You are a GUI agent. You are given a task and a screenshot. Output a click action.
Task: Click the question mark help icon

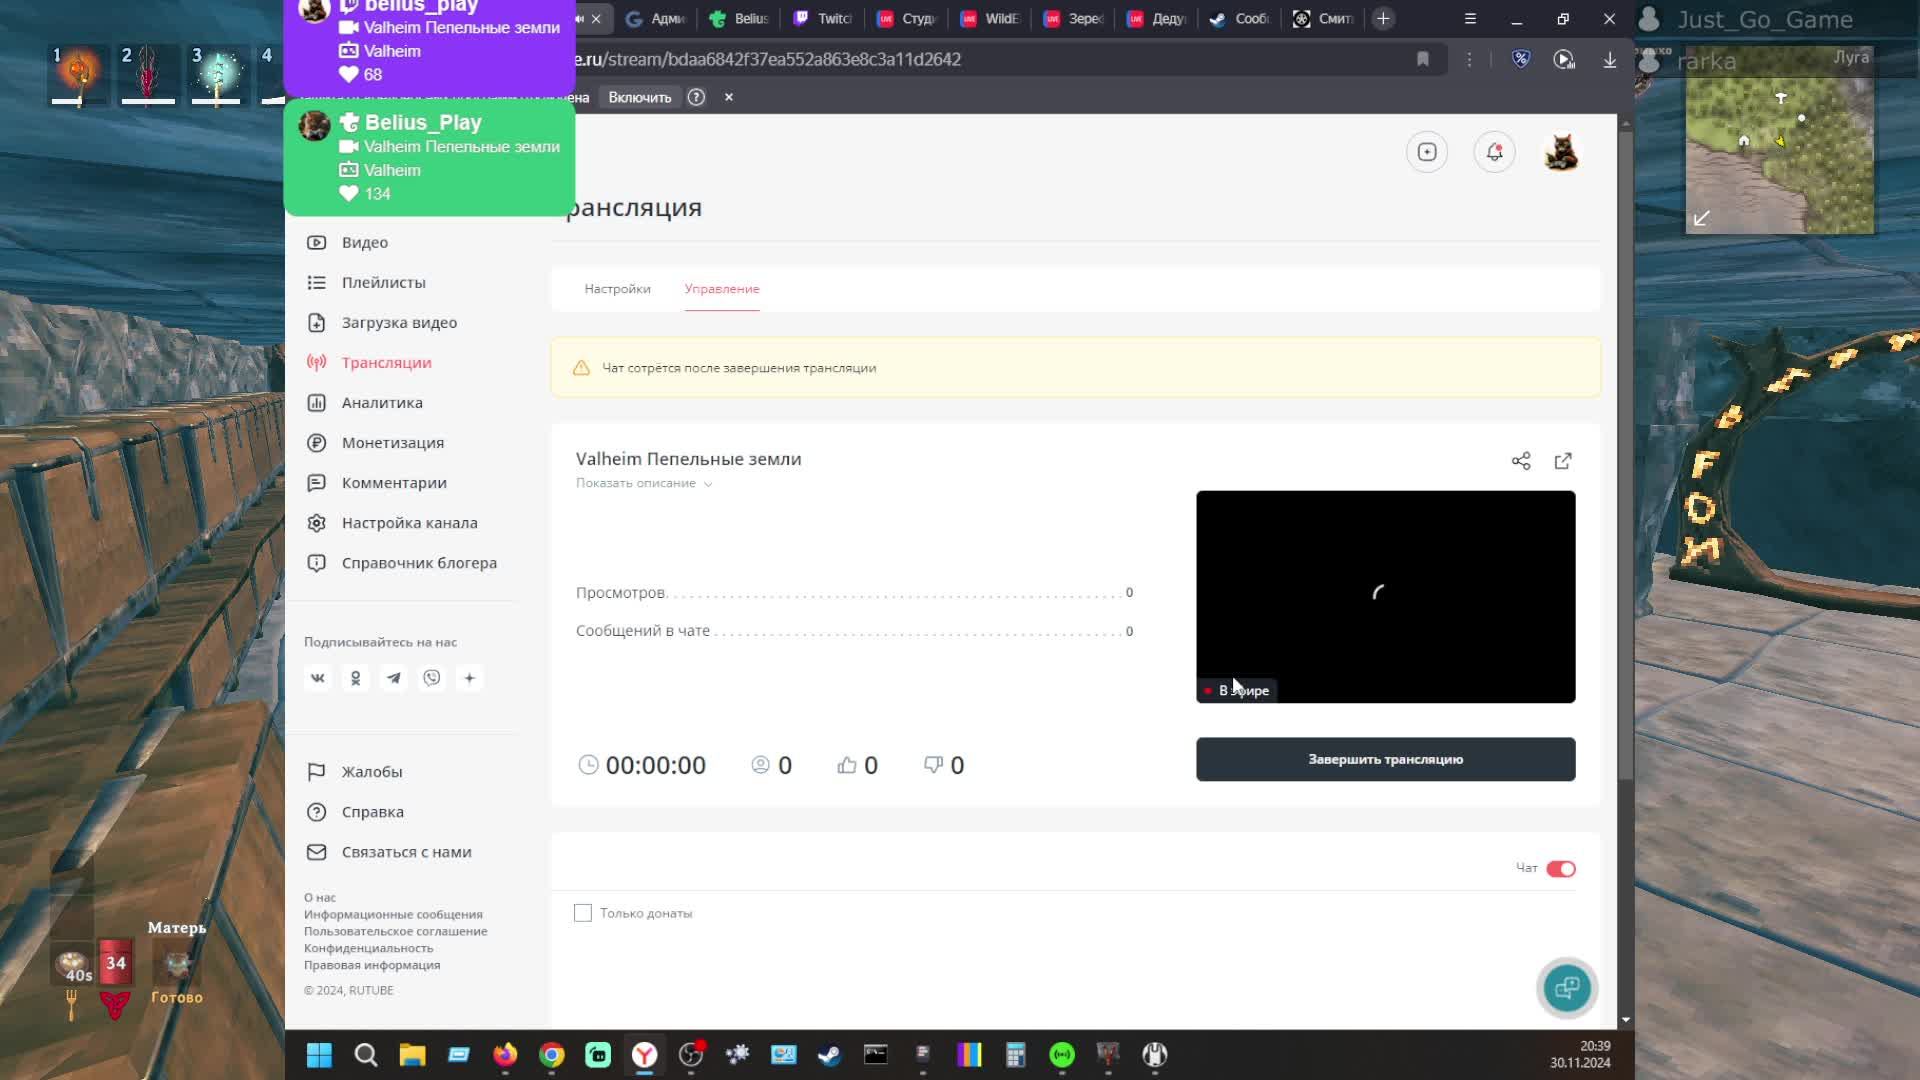[696, 97]
